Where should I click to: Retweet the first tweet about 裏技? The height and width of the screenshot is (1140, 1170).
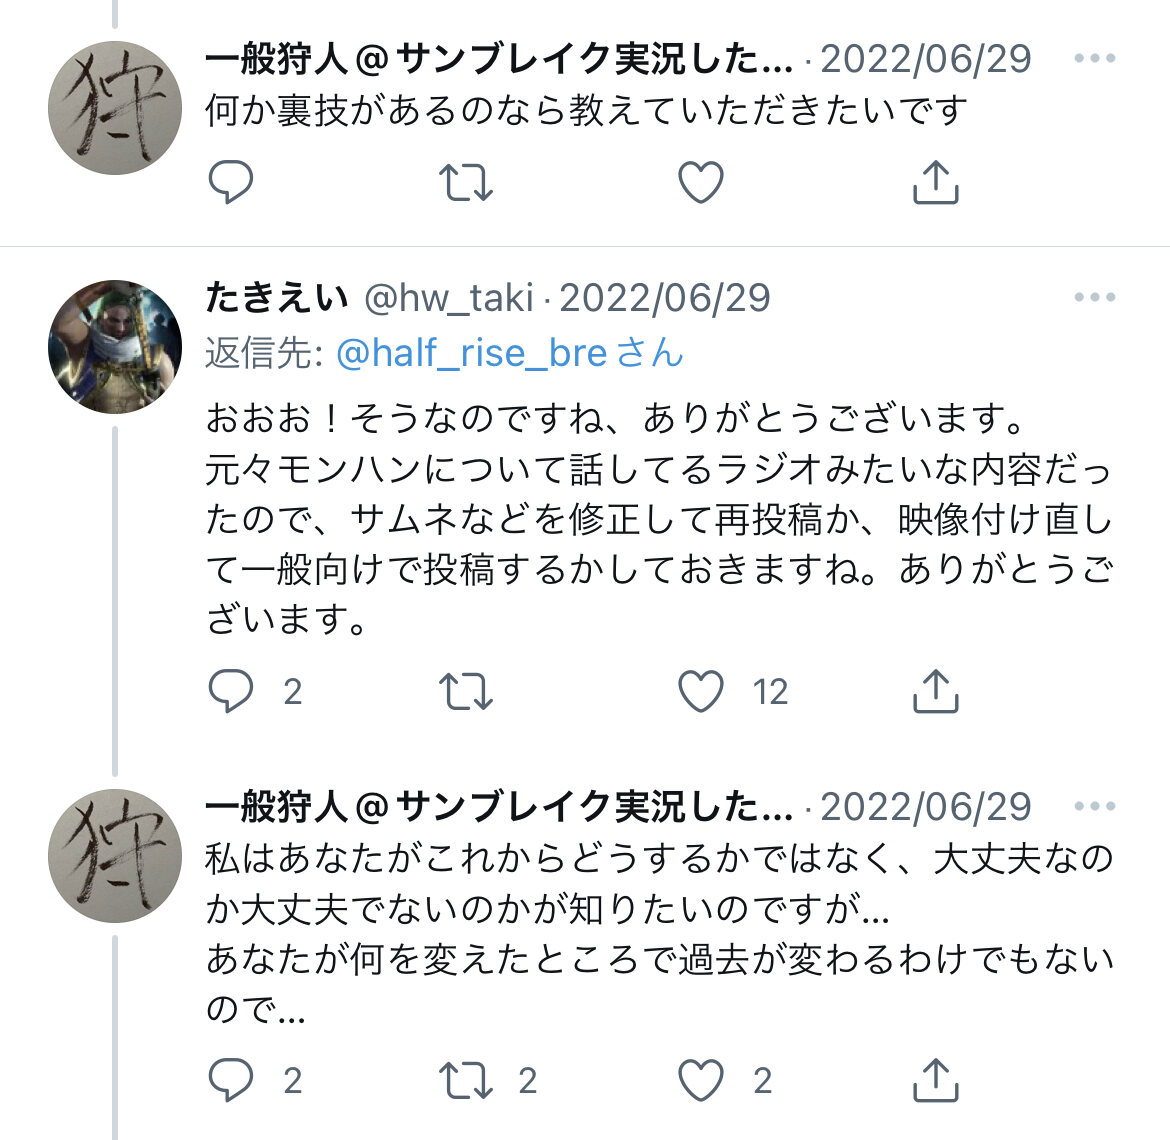466,183
